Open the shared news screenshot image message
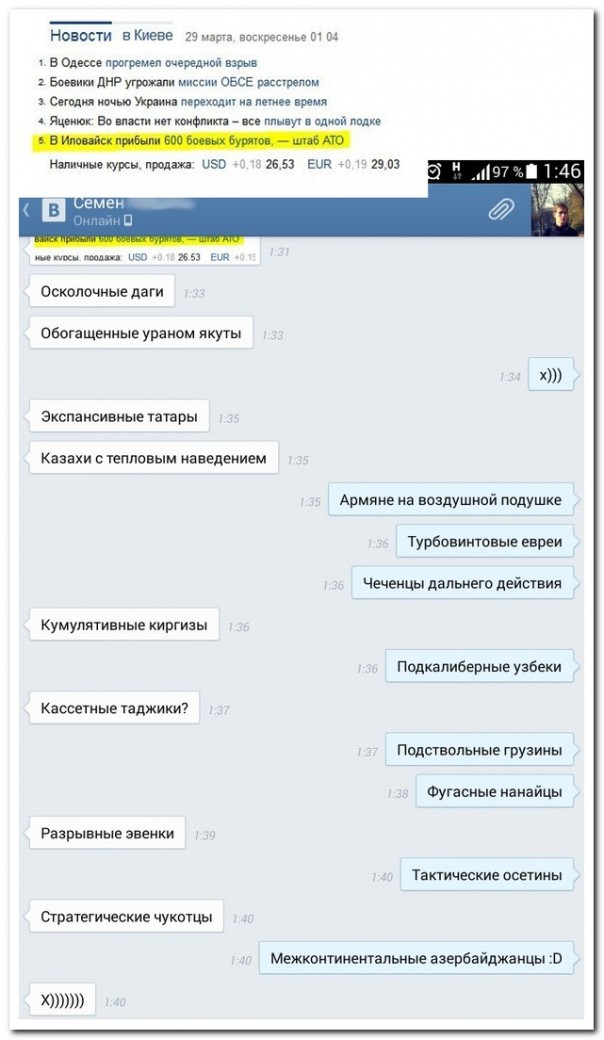This screenshot has width=604, height=1040. coord(145,249)
